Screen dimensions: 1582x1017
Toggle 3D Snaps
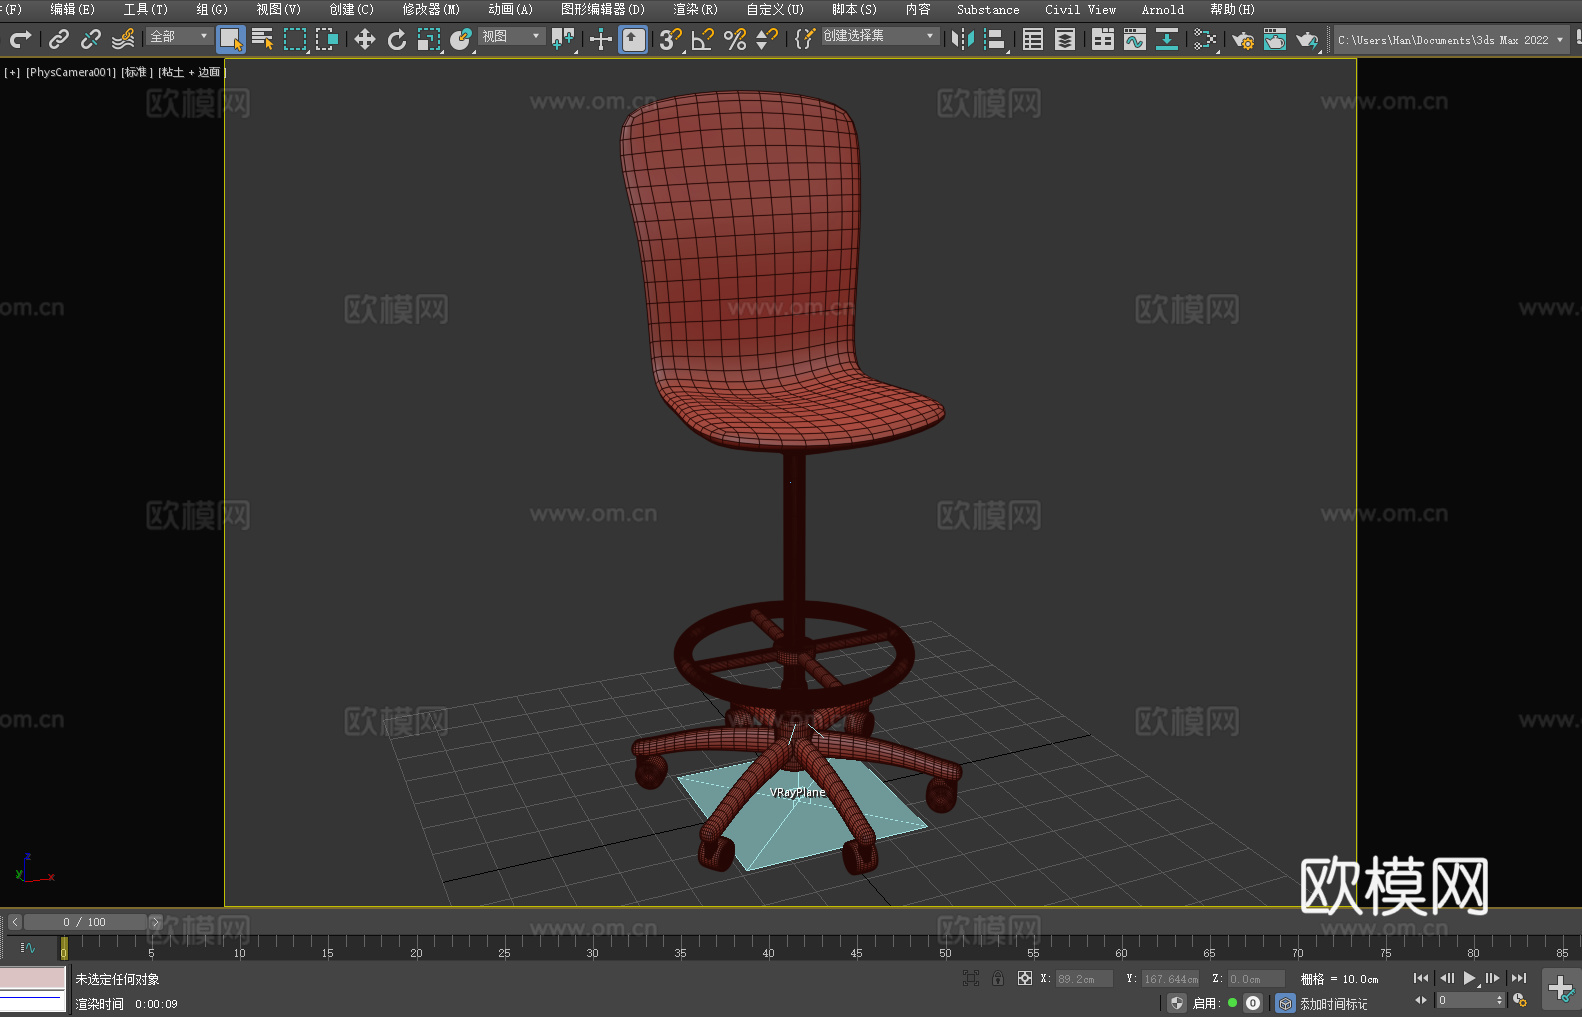coord(670,39)
